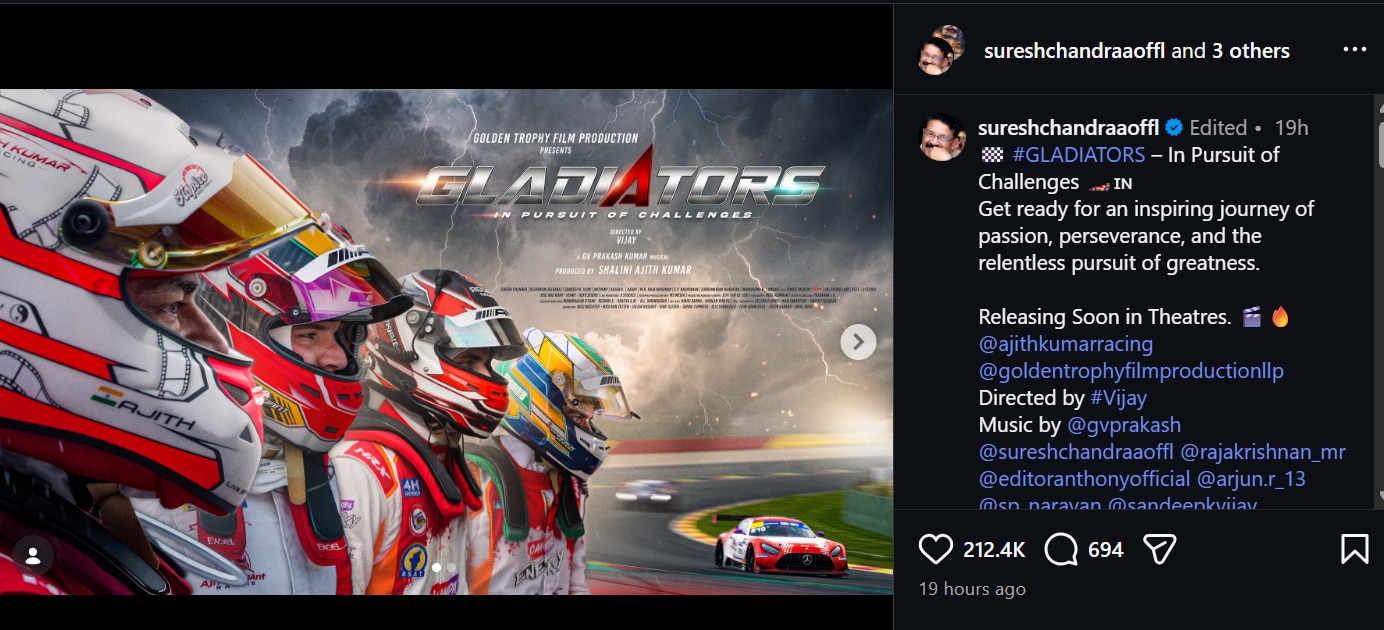Open sureshchandraaoffl username in caption
Viewport: 1384px width, 630px height.
1069,128
